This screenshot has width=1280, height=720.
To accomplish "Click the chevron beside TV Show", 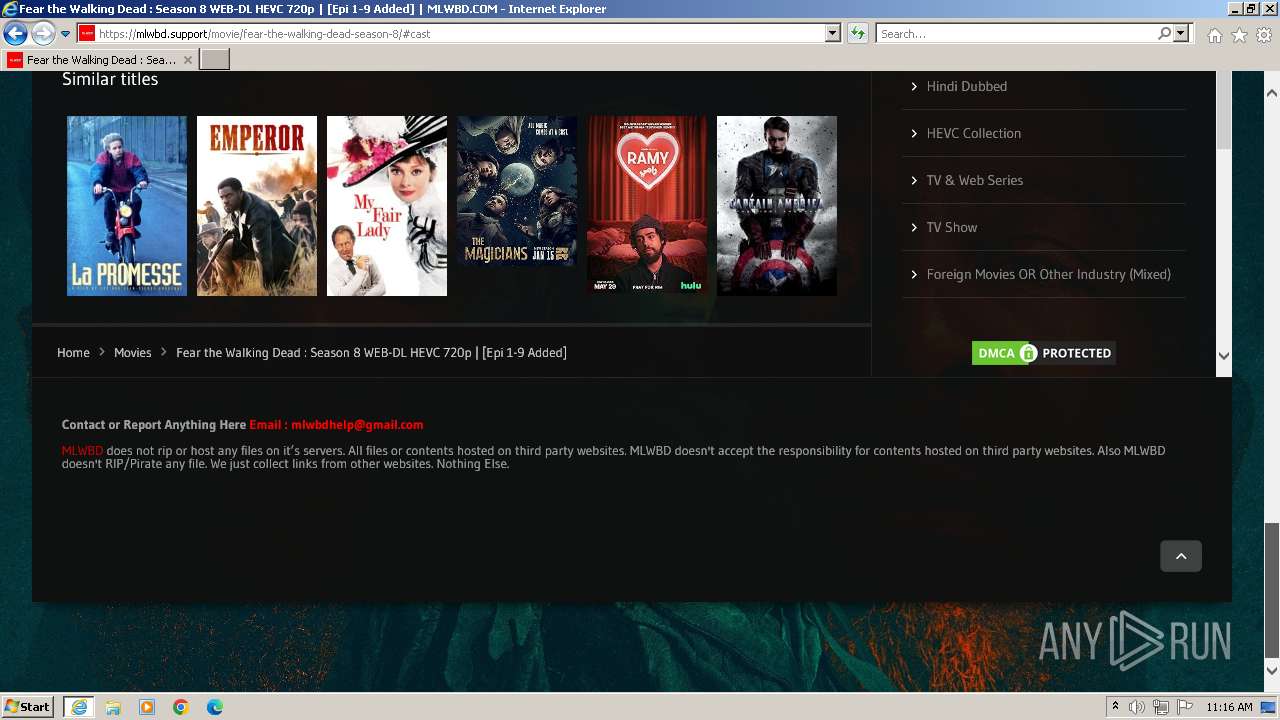I will click(914, 227).
